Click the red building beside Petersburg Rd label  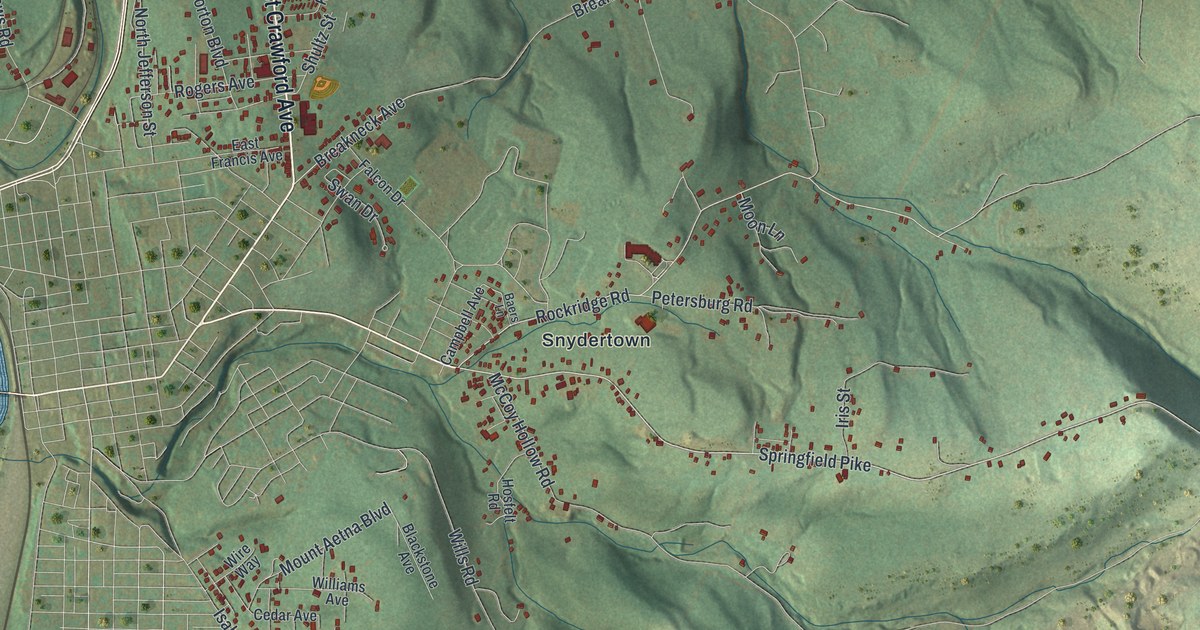644,321
